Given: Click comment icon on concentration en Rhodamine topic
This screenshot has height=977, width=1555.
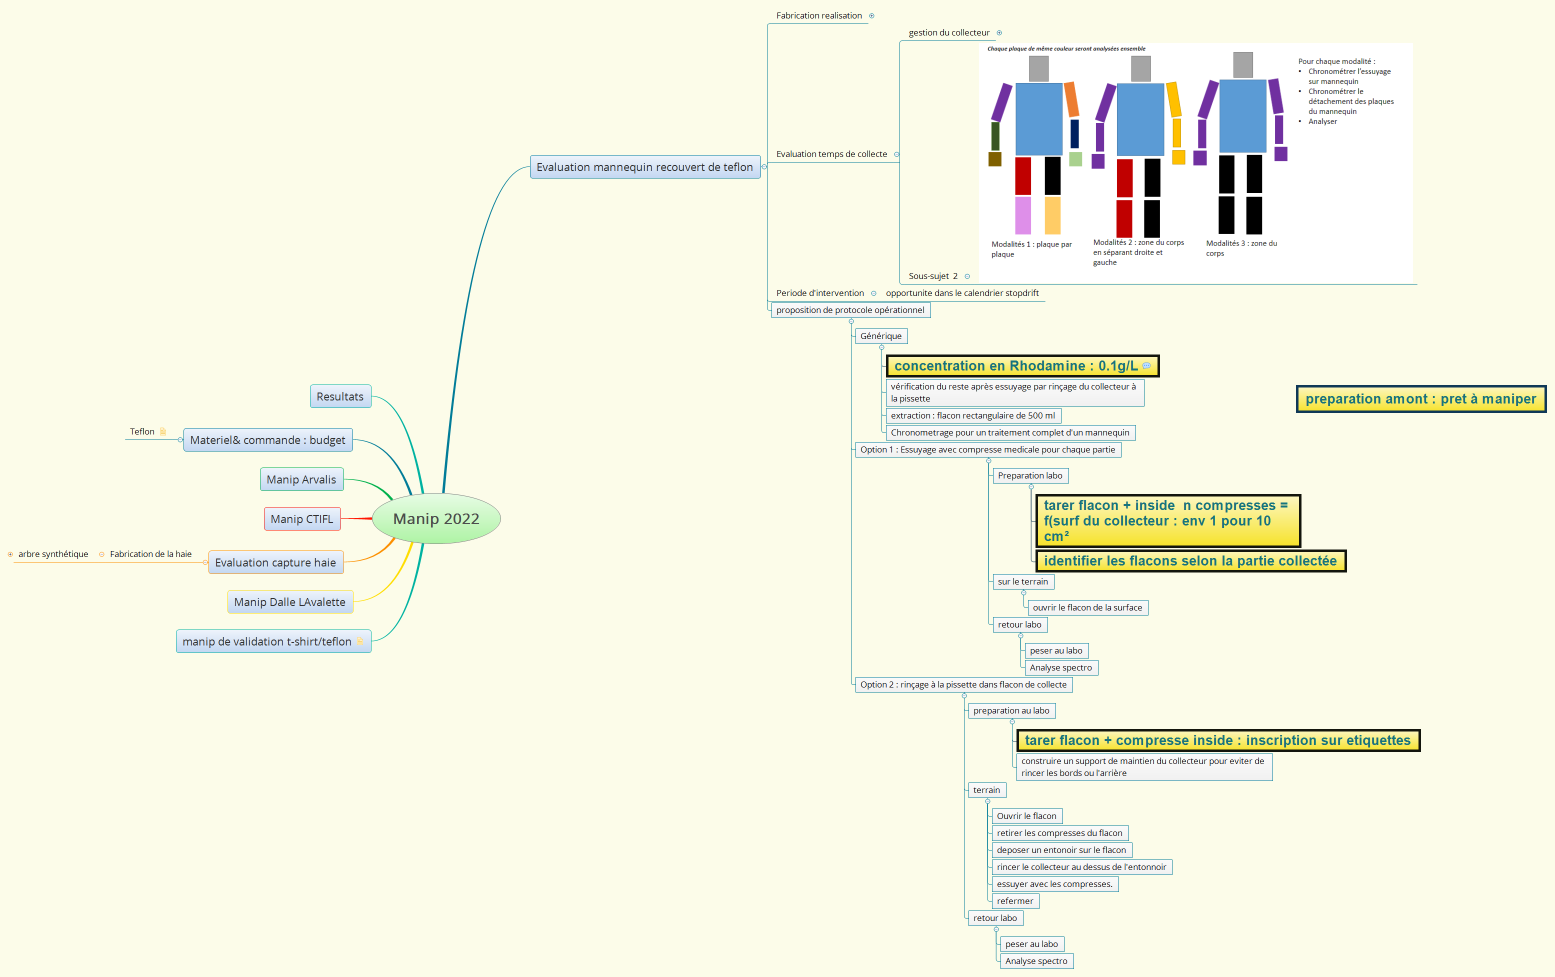Looking at the screenshot, I should [1146, 366].
